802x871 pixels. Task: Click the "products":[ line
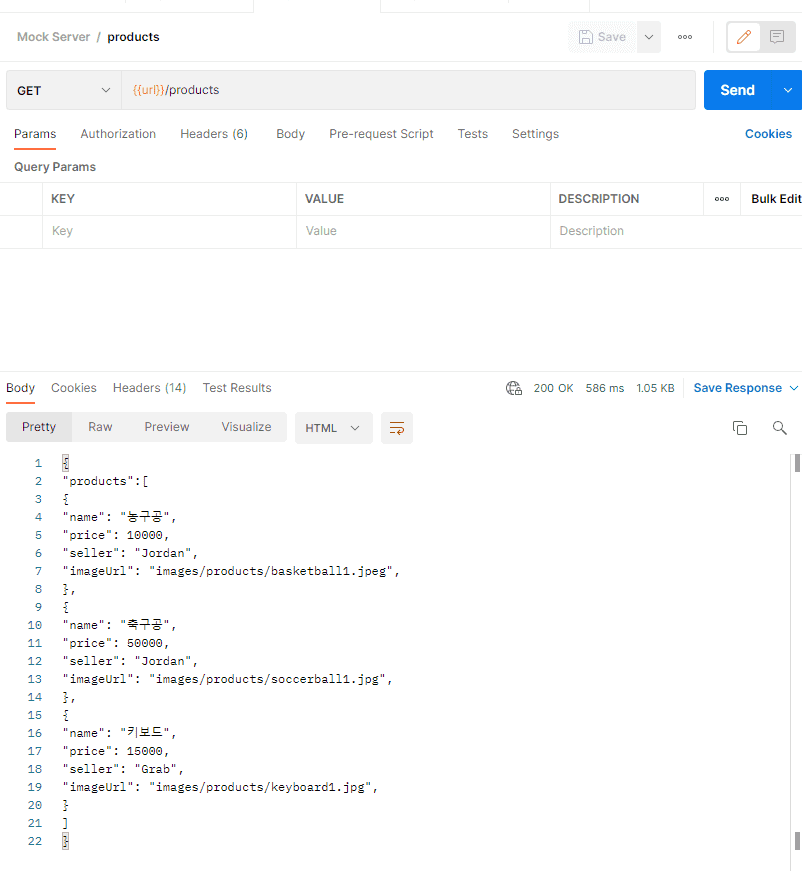[x=106, y=481]
